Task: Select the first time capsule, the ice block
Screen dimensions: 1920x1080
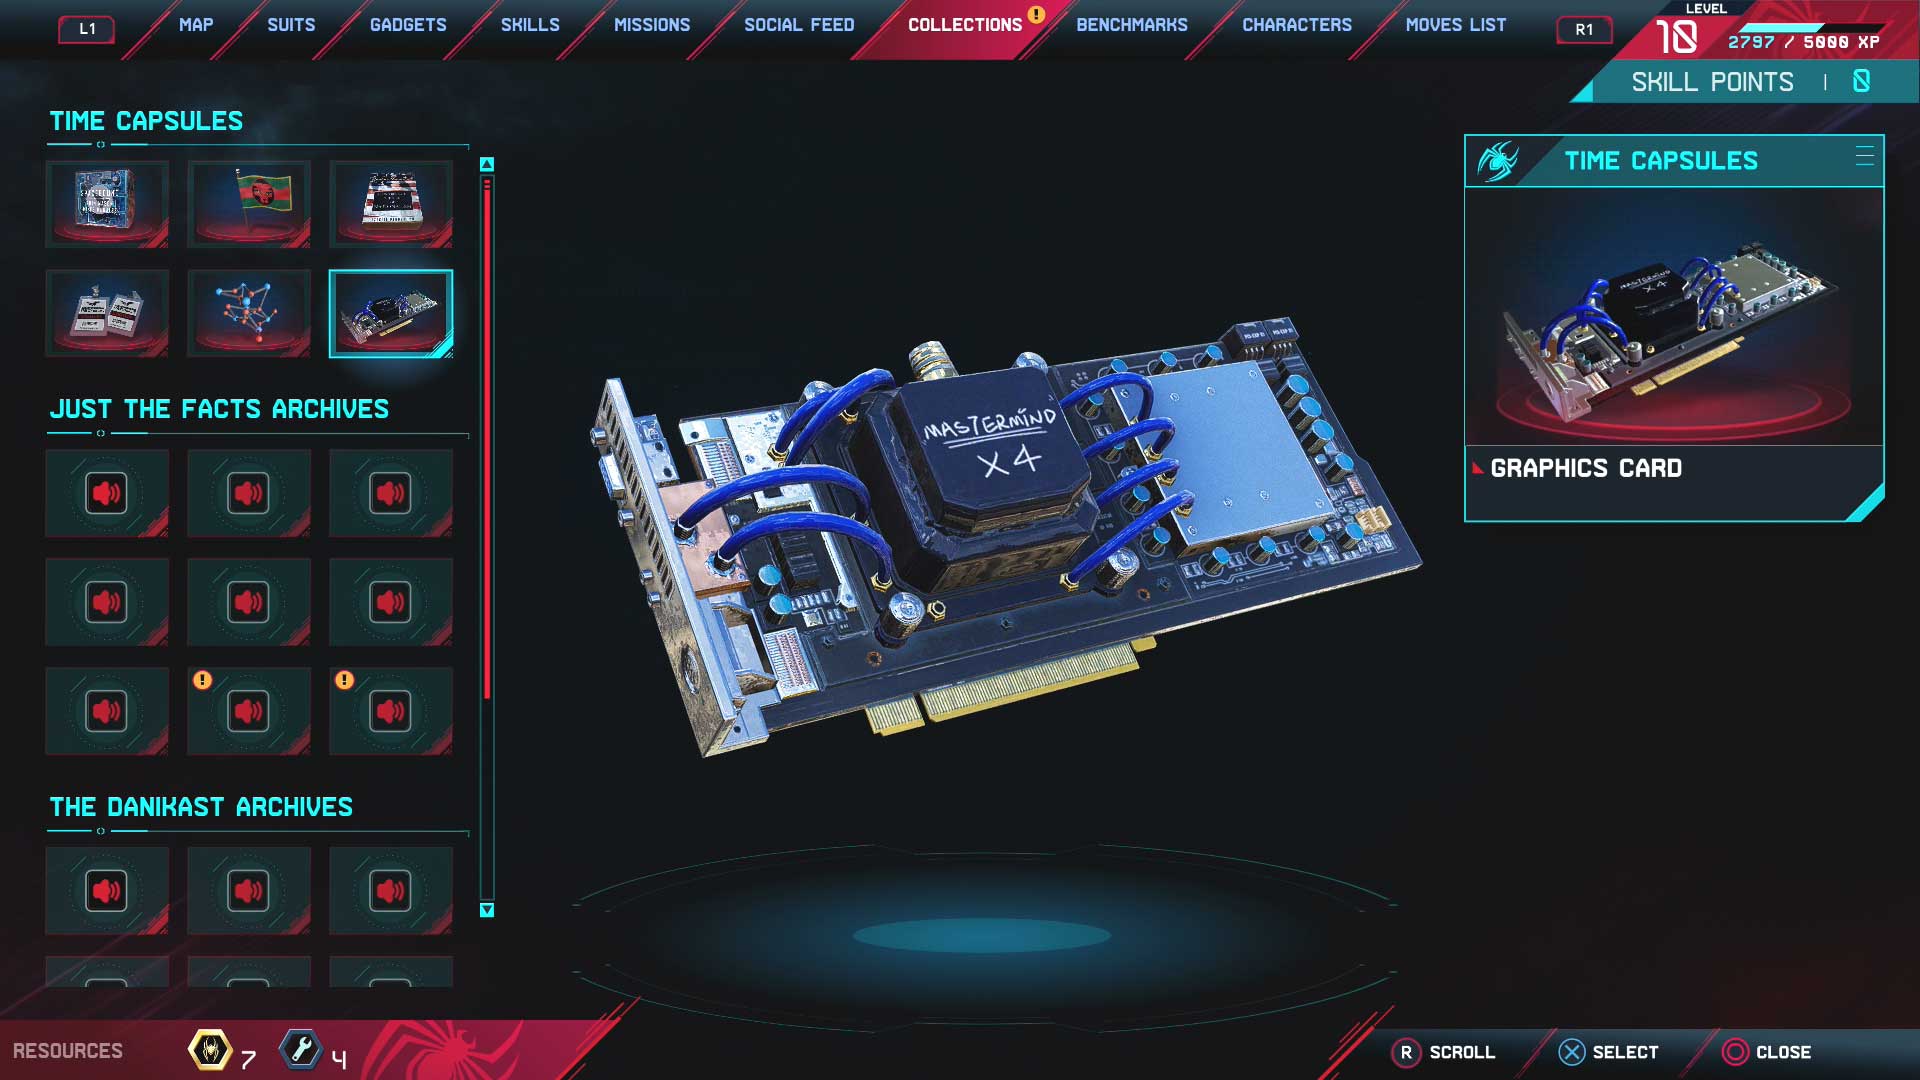Action: coord(107,204)
